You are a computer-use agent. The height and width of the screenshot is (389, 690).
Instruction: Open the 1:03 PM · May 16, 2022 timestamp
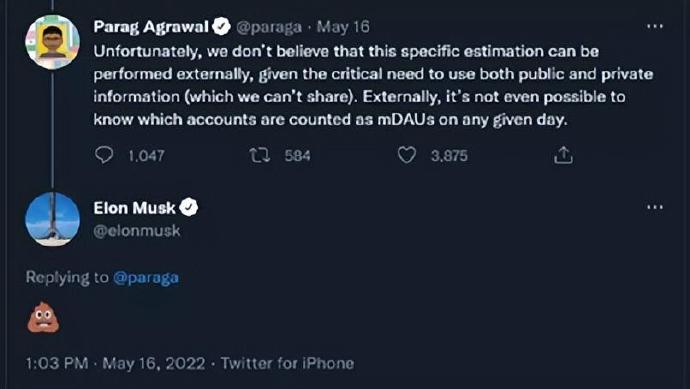click(x=115, y=363)
